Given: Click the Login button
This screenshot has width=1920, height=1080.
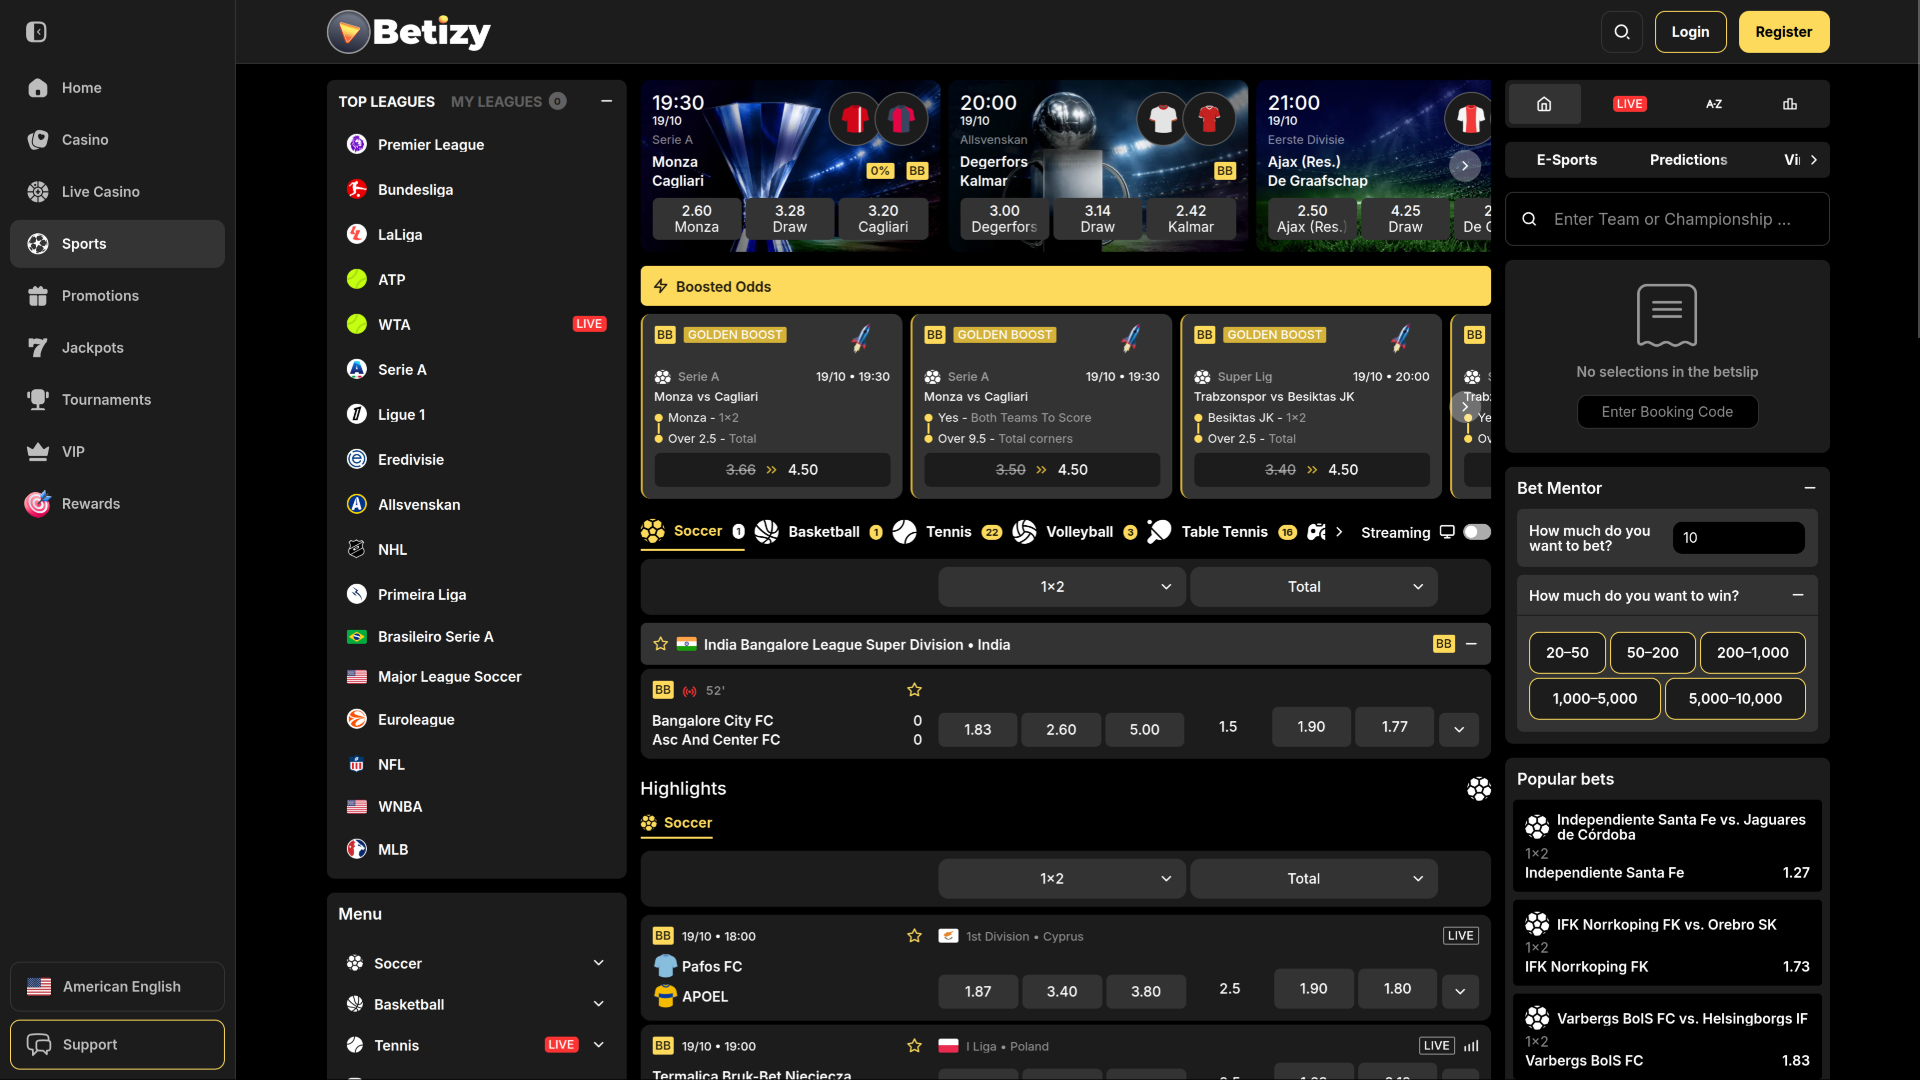Looking at the screenshot, I should 1690,32.
